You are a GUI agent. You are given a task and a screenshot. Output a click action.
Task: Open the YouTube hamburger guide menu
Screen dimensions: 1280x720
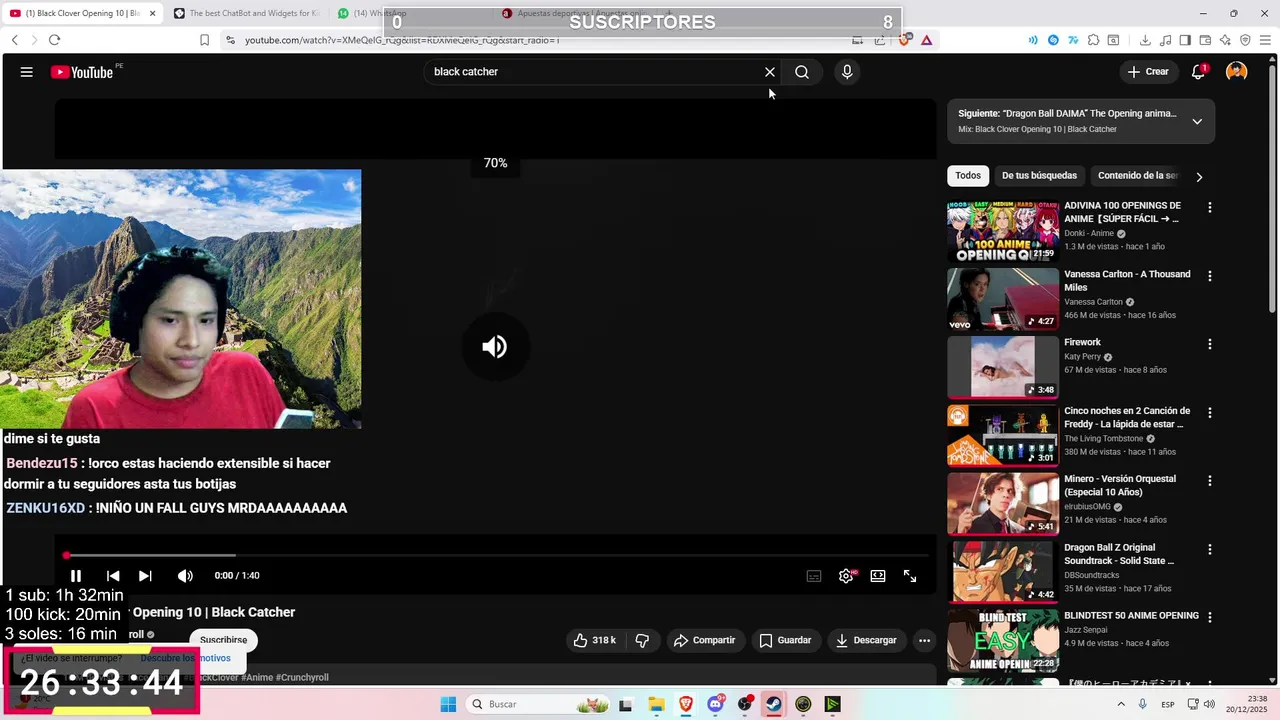[x=26, y=72]
